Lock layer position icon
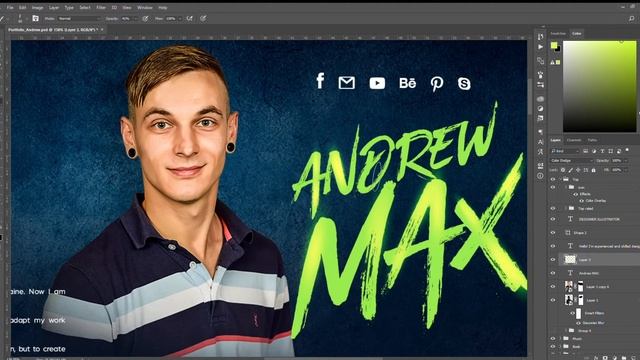640x360 pixels. click(578, 170)
